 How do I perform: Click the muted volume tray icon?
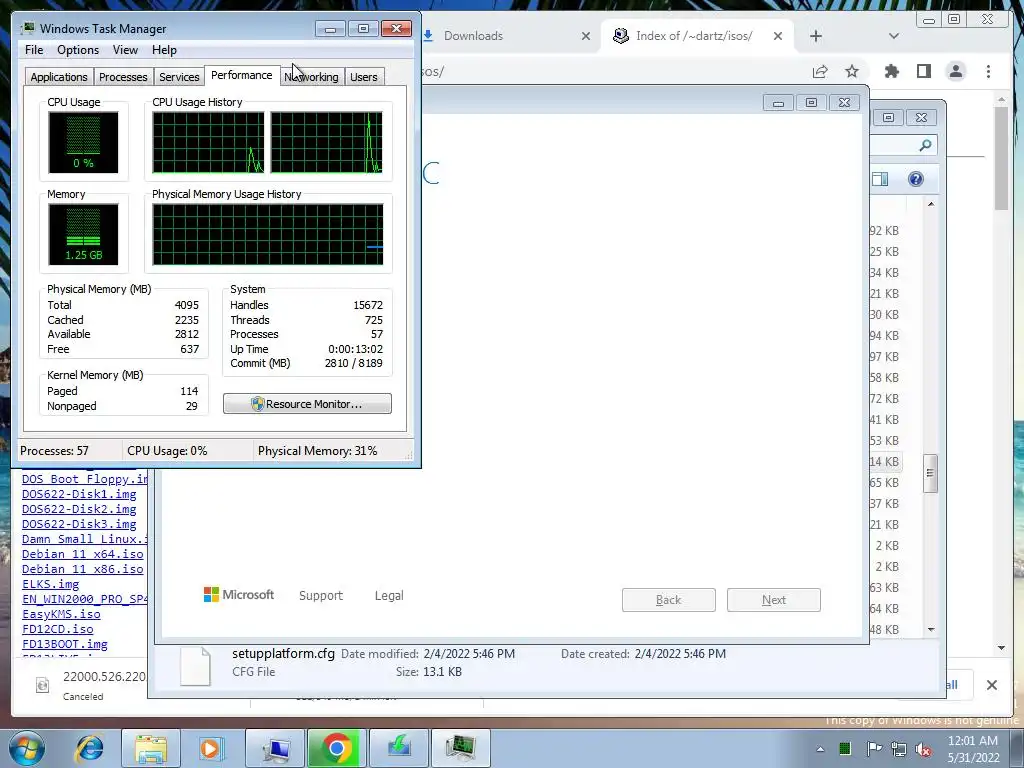(x=923, y=749)
